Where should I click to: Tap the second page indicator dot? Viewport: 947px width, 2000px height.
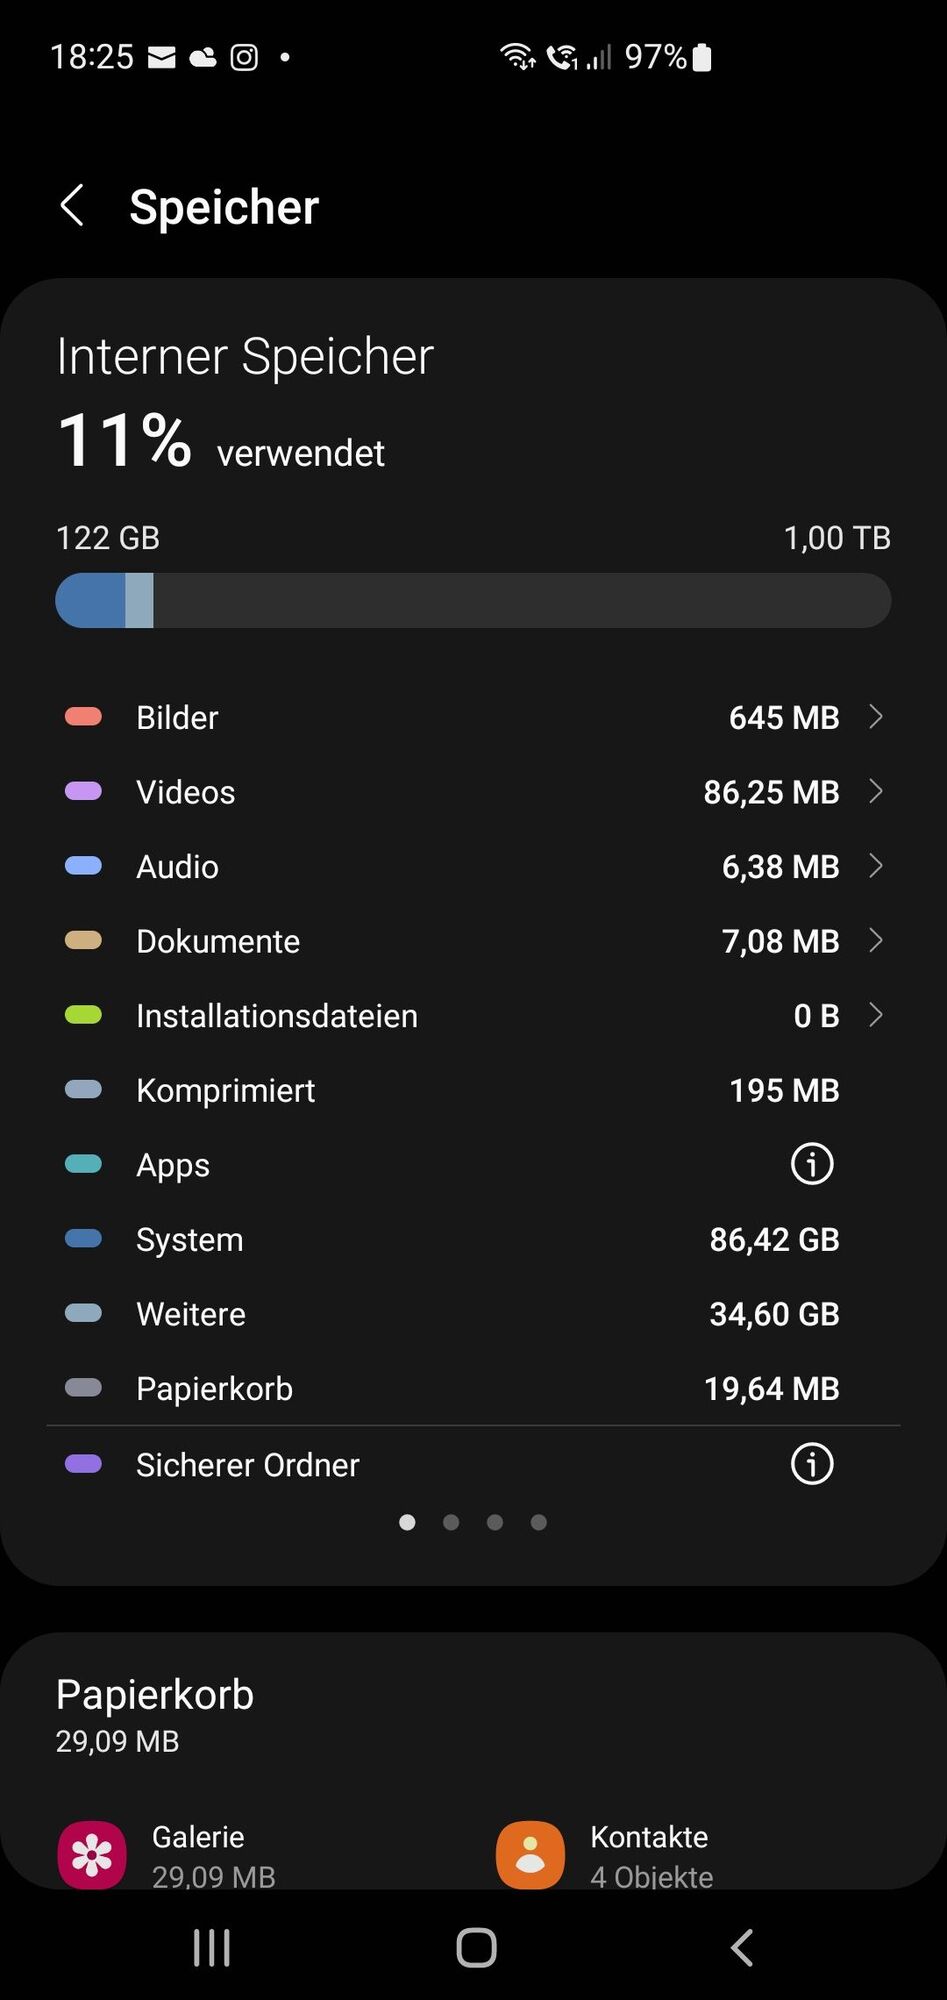click(x=451, y=1522)
